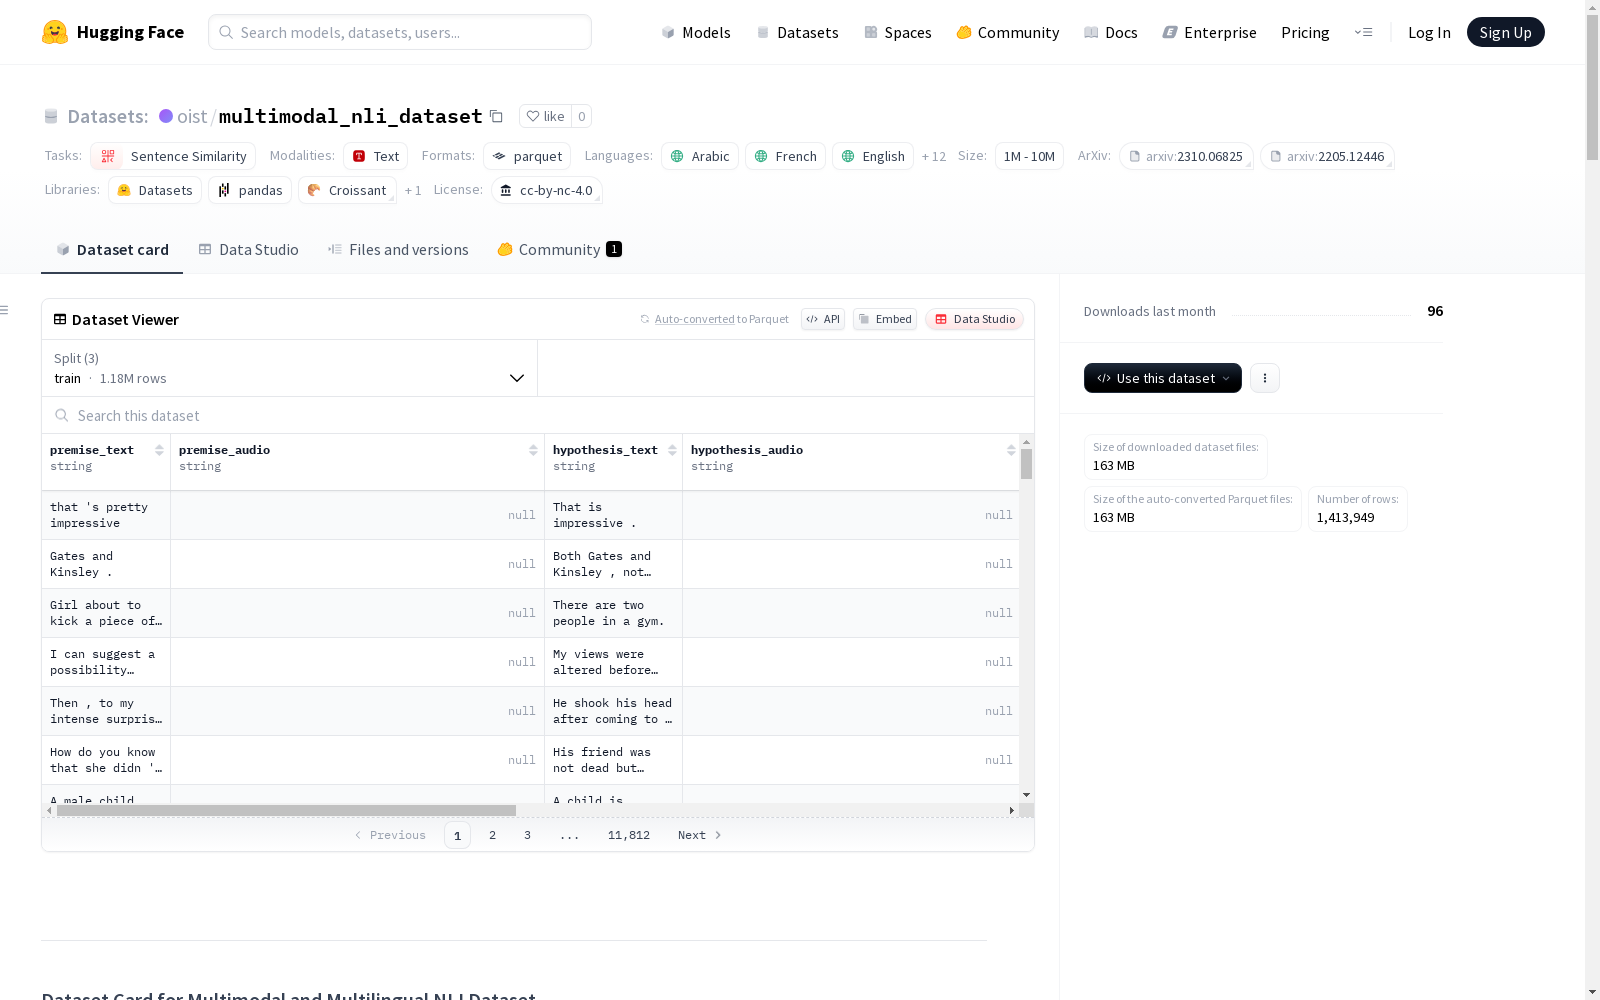Screen dimensions: 1600x1000
Task: Click the Datasets library tag
Action: [x=155, y=190]
